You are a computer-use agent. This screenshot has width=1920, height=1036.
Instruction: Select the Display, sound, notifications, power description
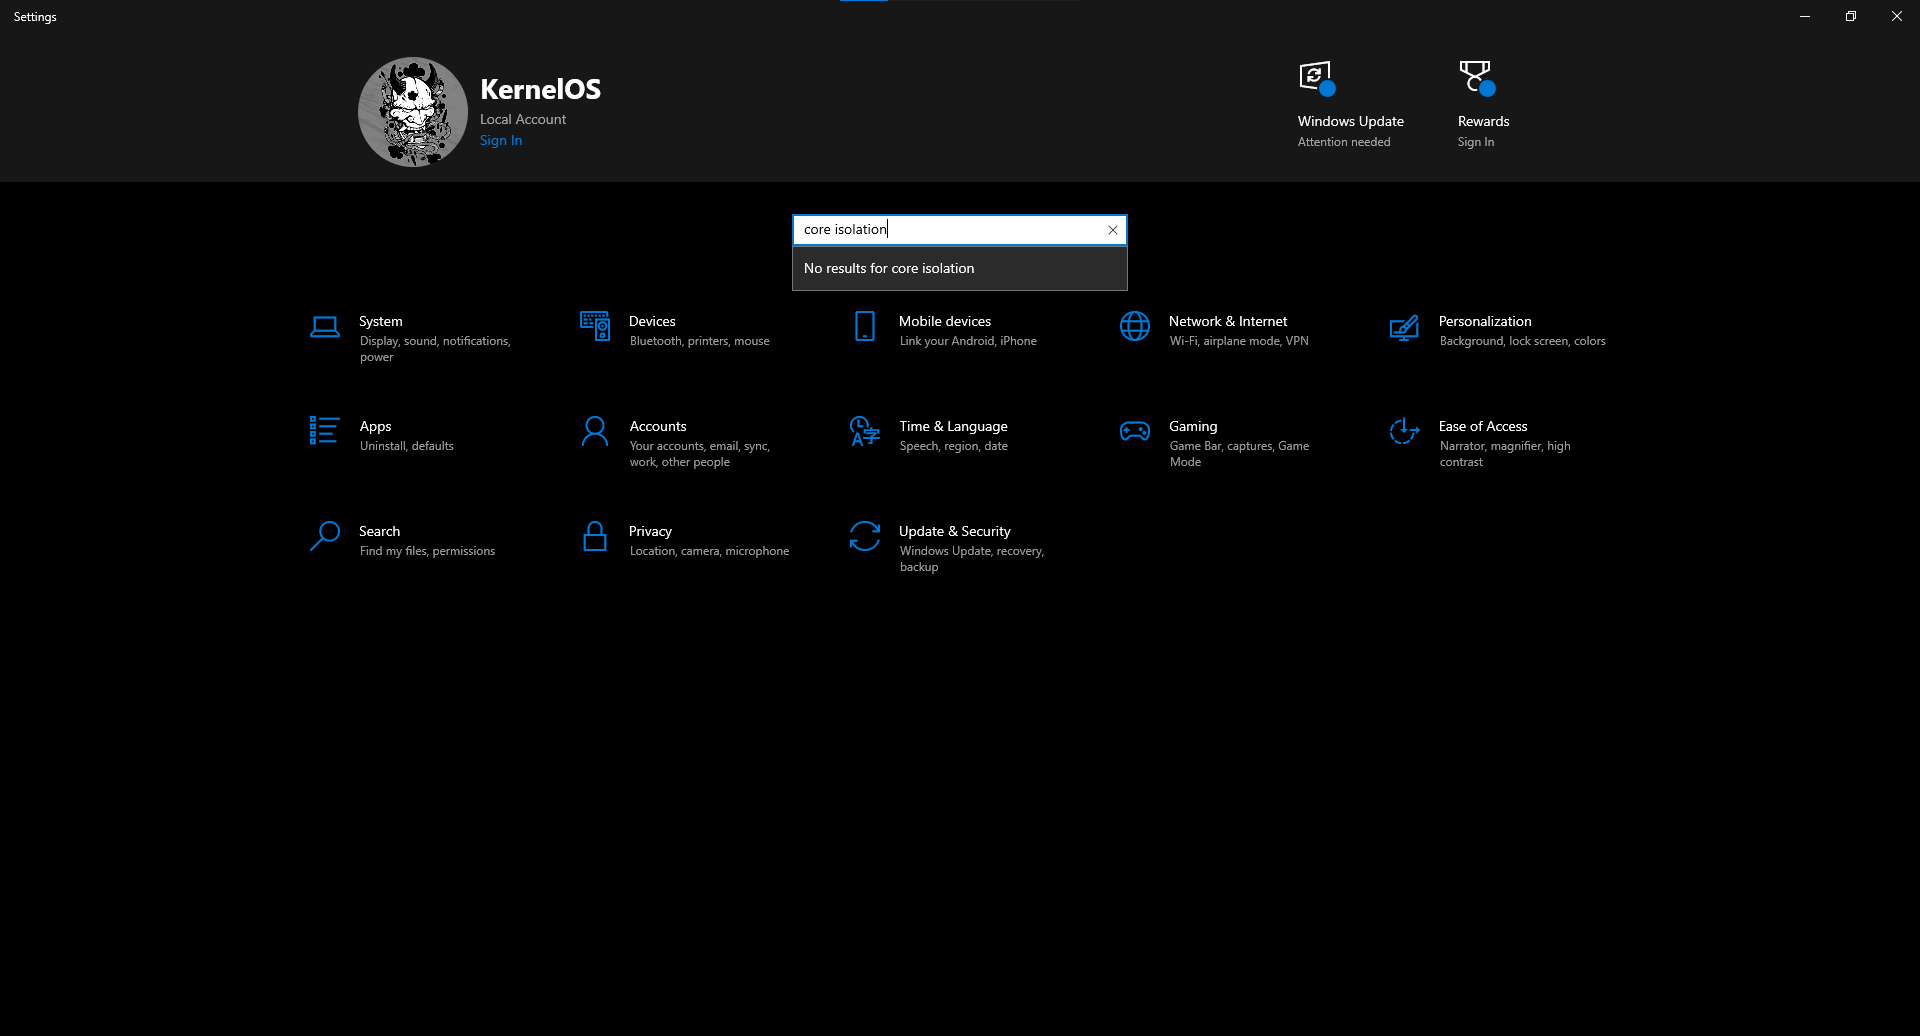pos(435,349)
